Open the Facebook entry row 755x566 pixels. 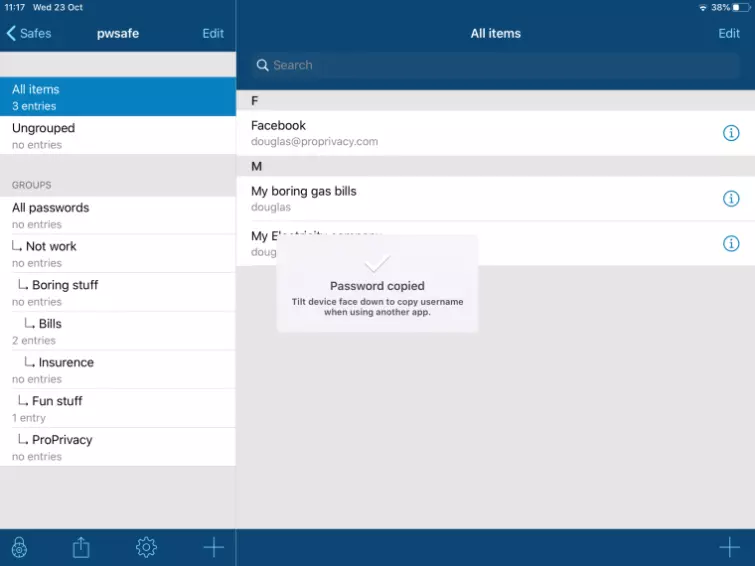(480, 133)
